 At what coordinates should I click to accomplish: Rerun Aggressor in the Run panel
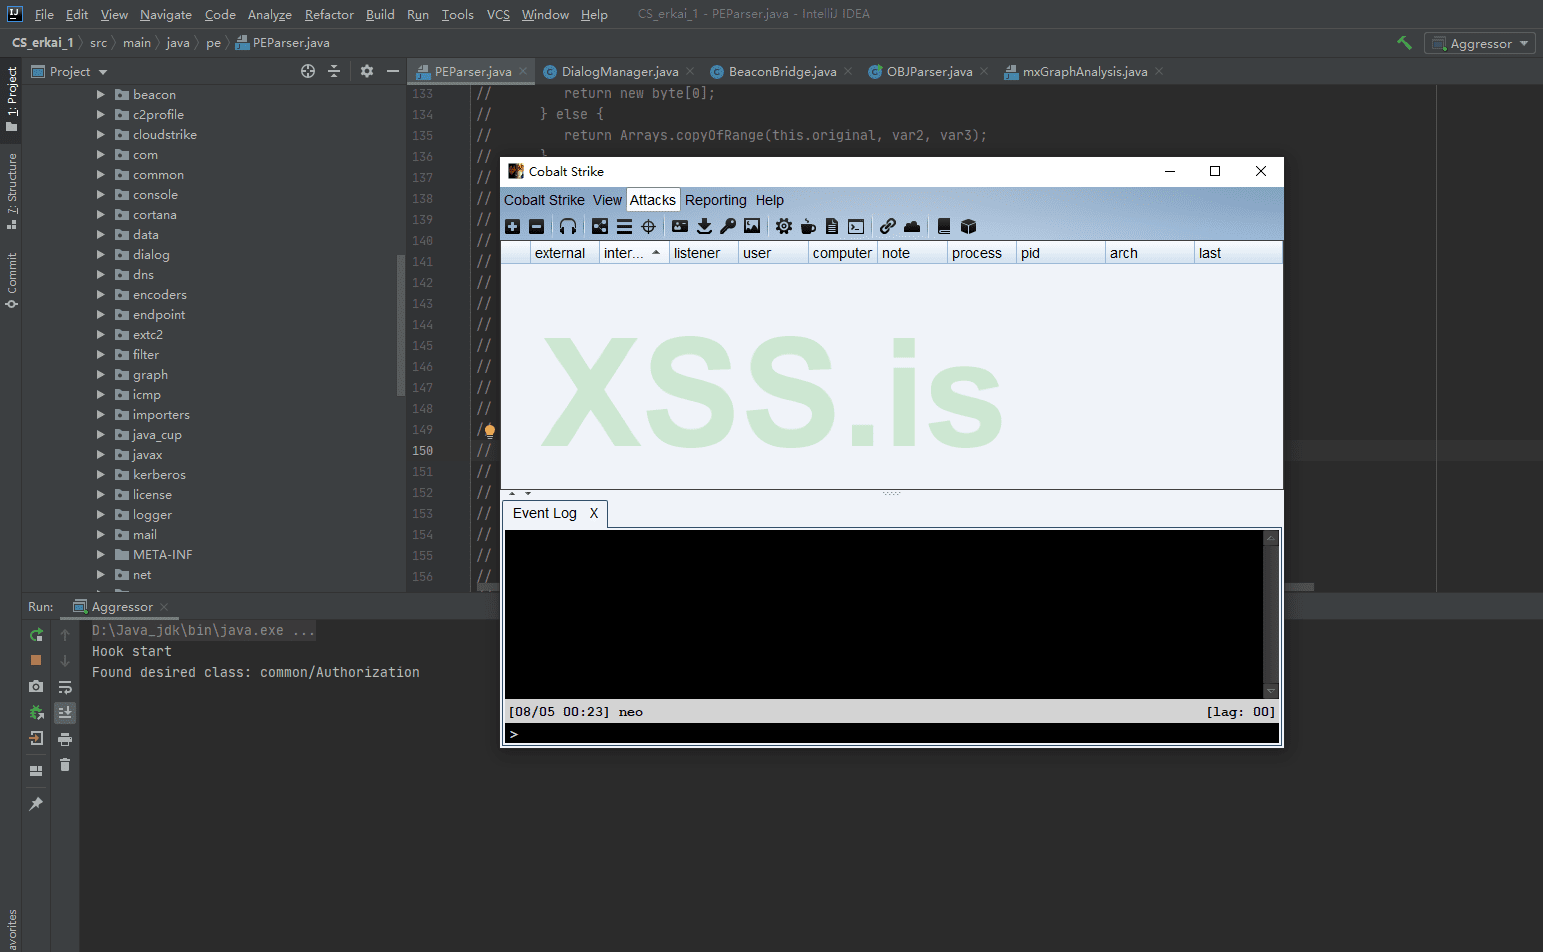(36, 635)
